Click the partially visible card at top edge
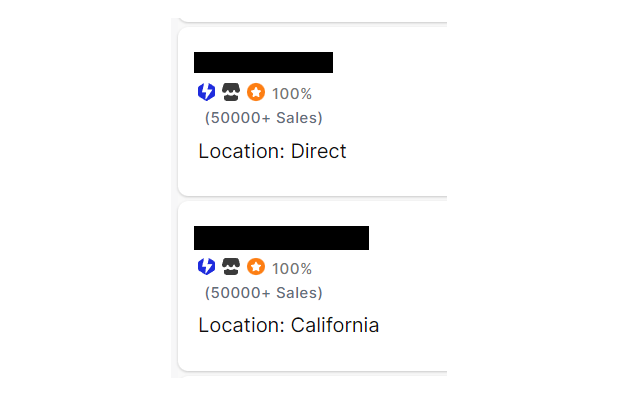The width and height of the screenshot is (640, 400). coord(313,20)
